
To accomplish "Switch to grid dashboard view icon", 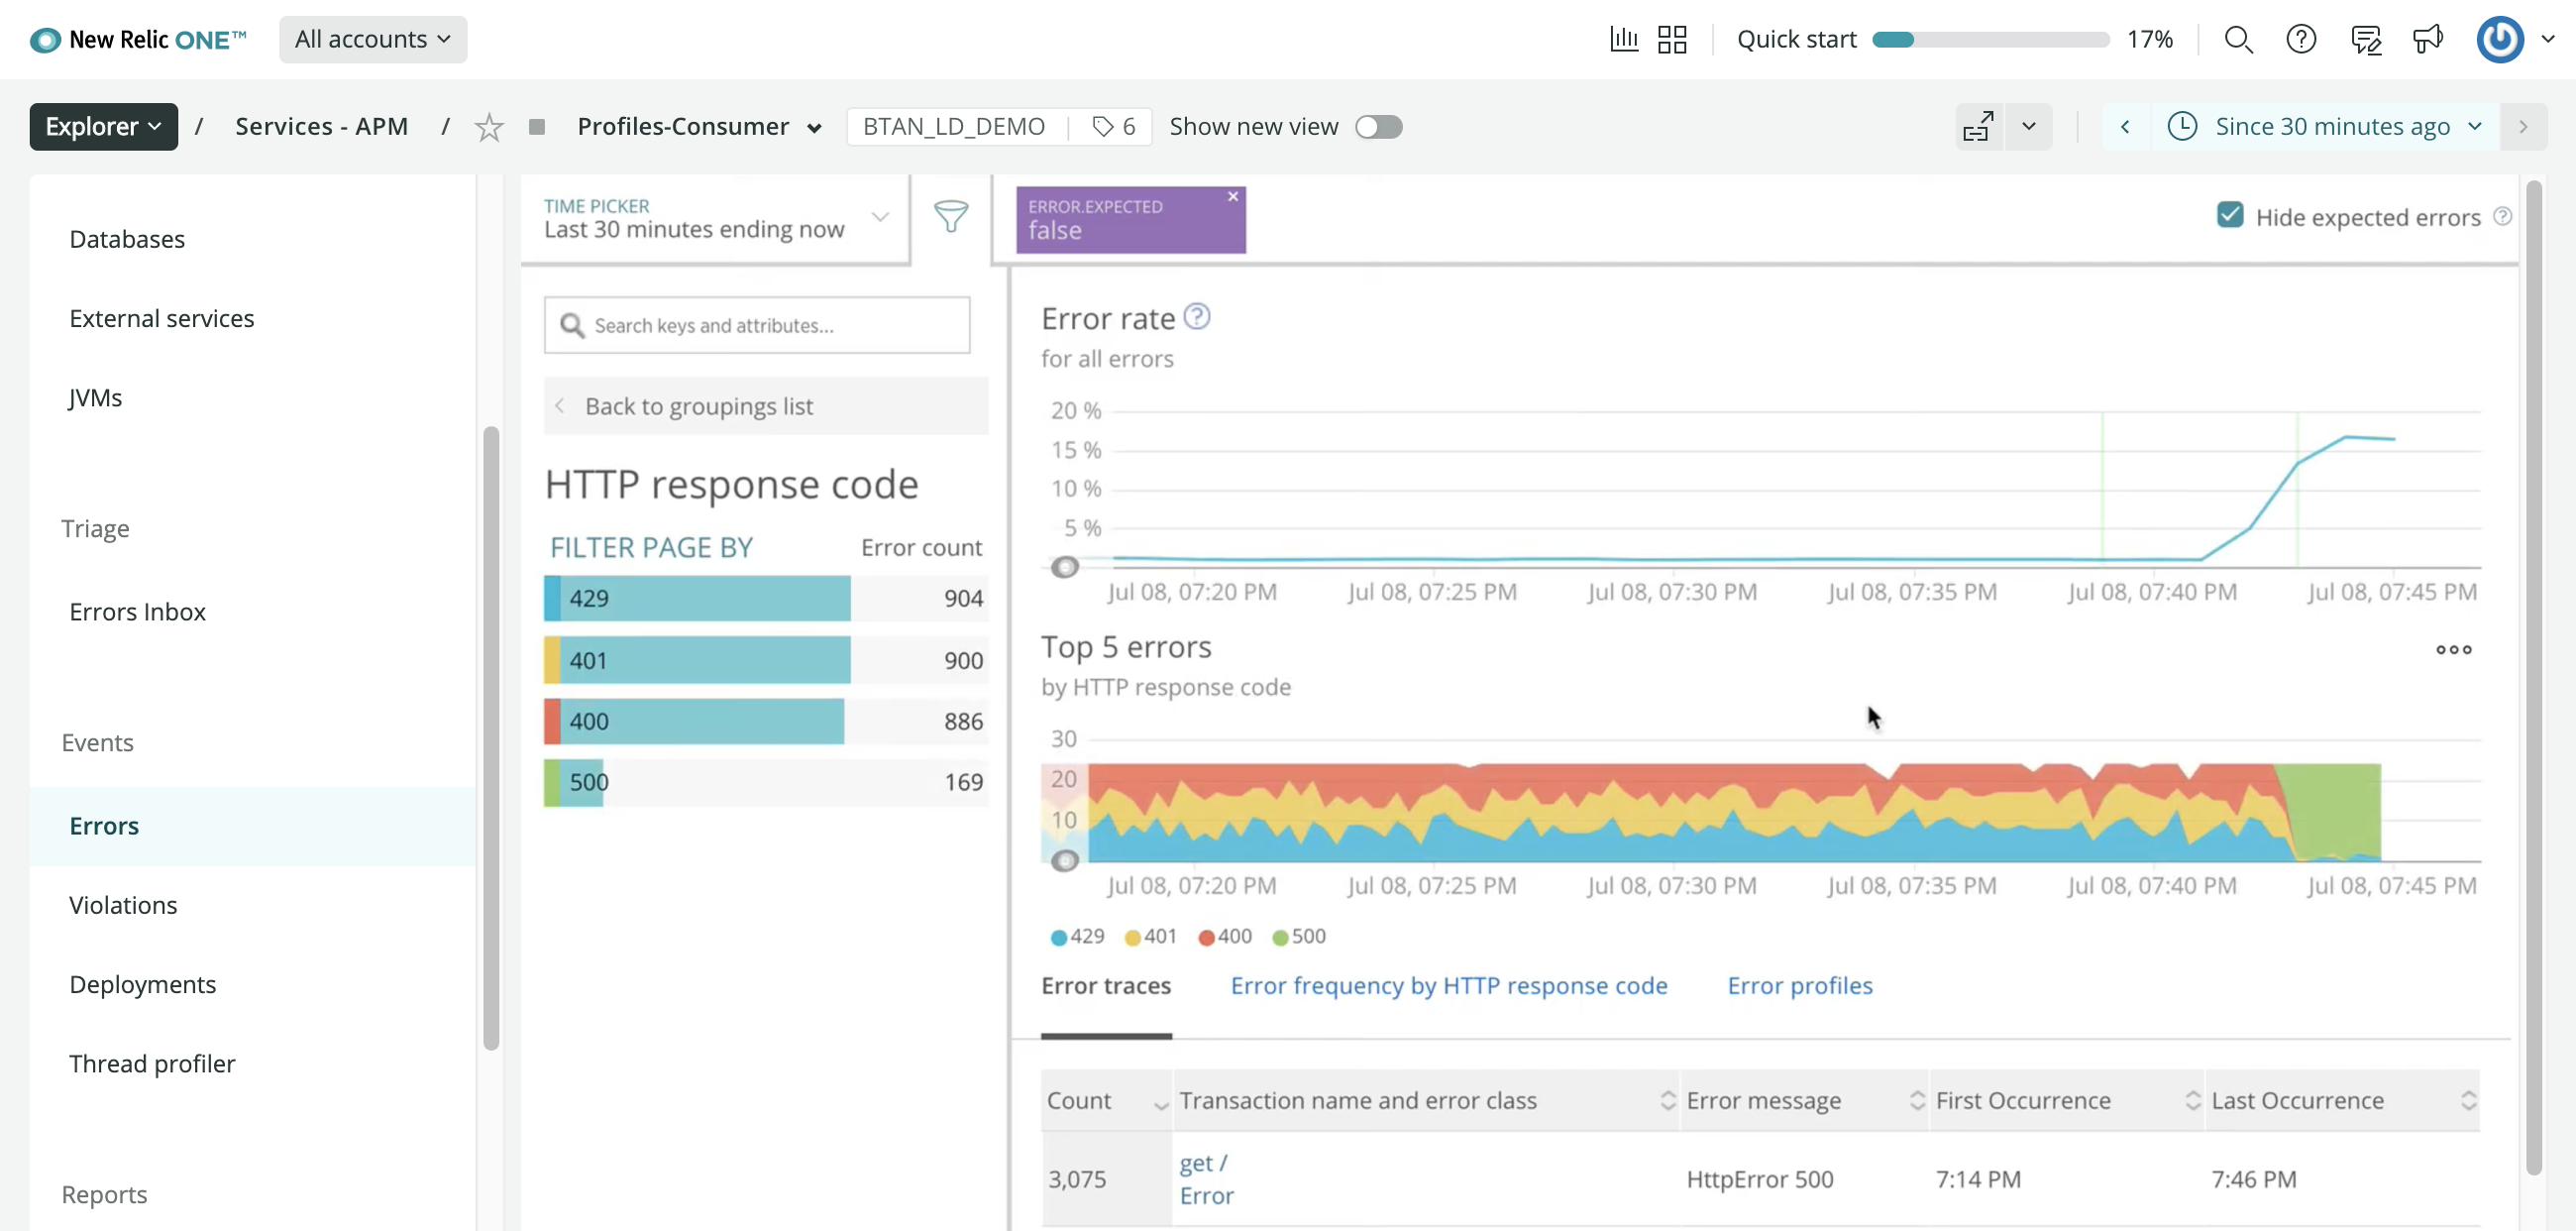I will 1672,39.
